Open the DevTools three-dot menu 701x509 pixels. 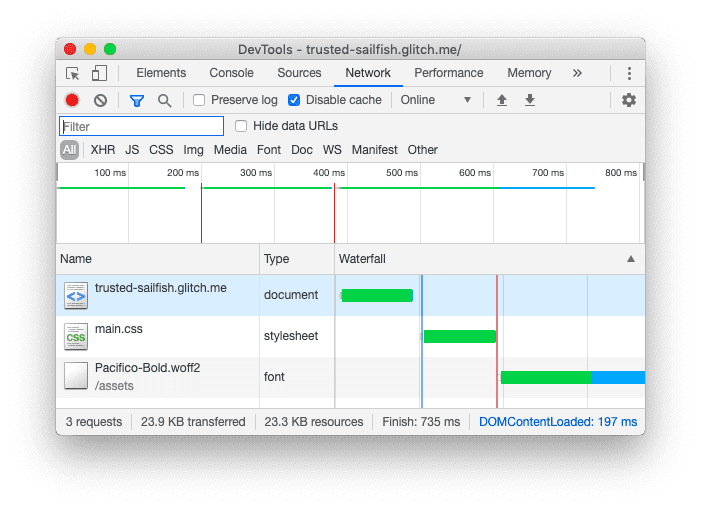629,73
